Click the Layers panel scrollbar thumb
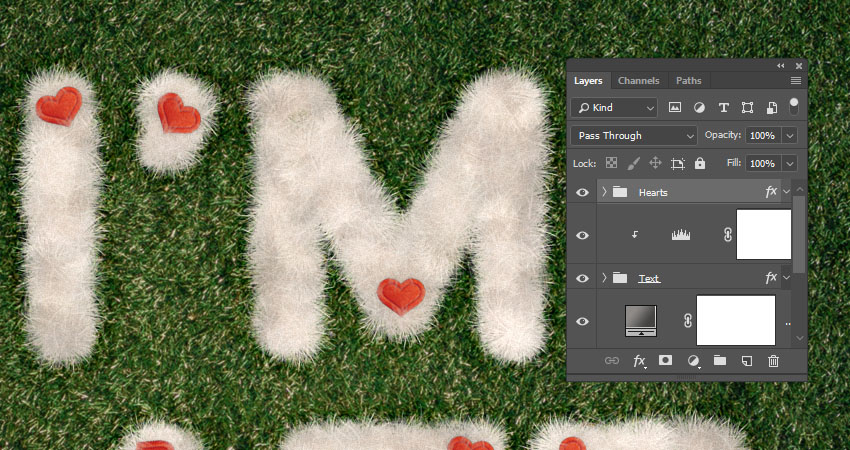This screenshot has width=850, height=450. pos(798,234)
